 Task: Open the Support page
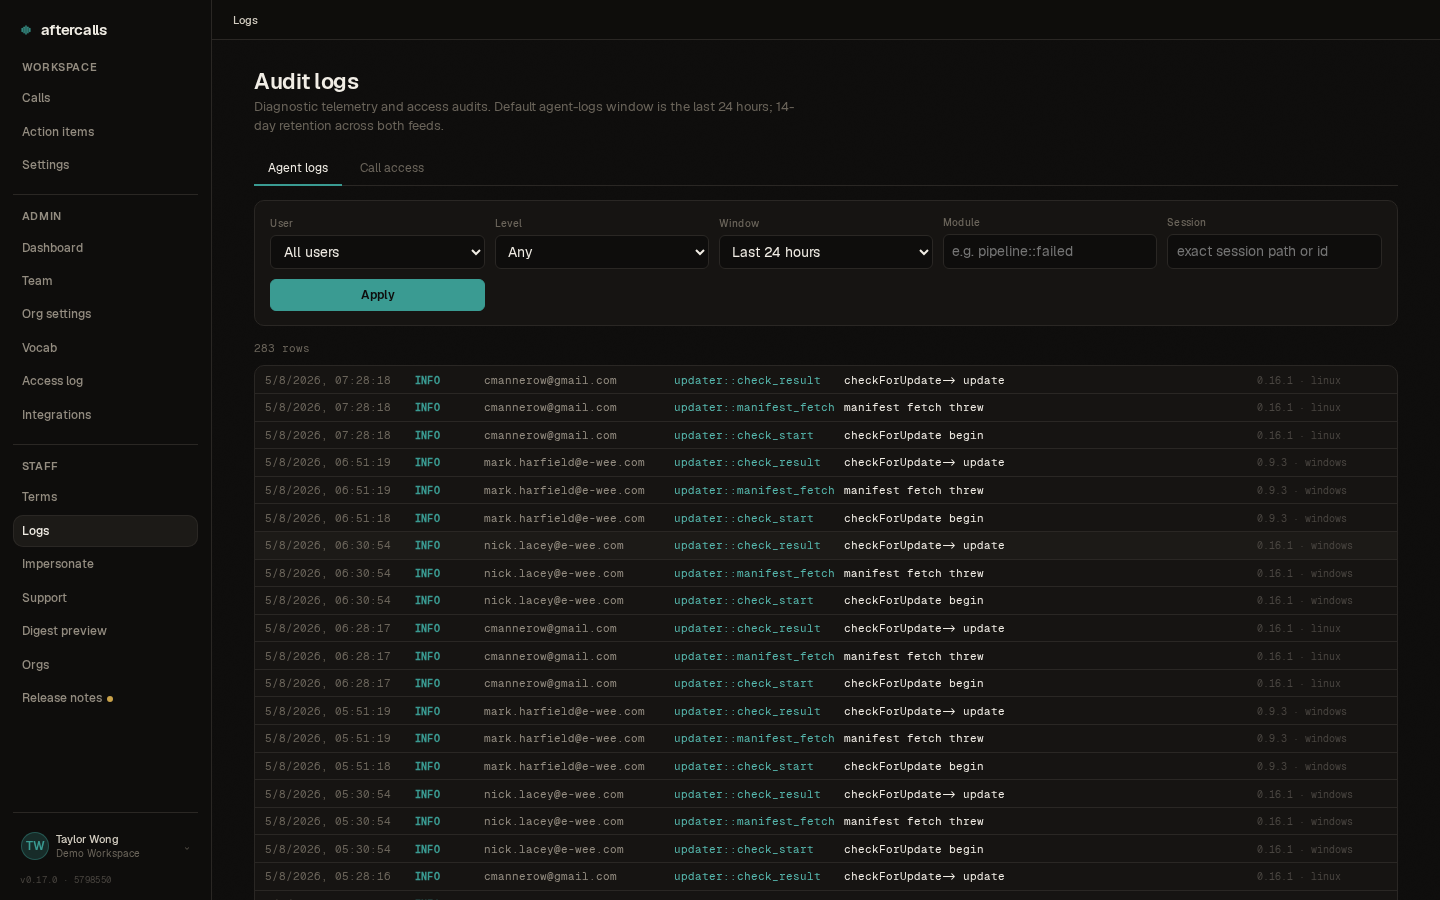(105, 598)
